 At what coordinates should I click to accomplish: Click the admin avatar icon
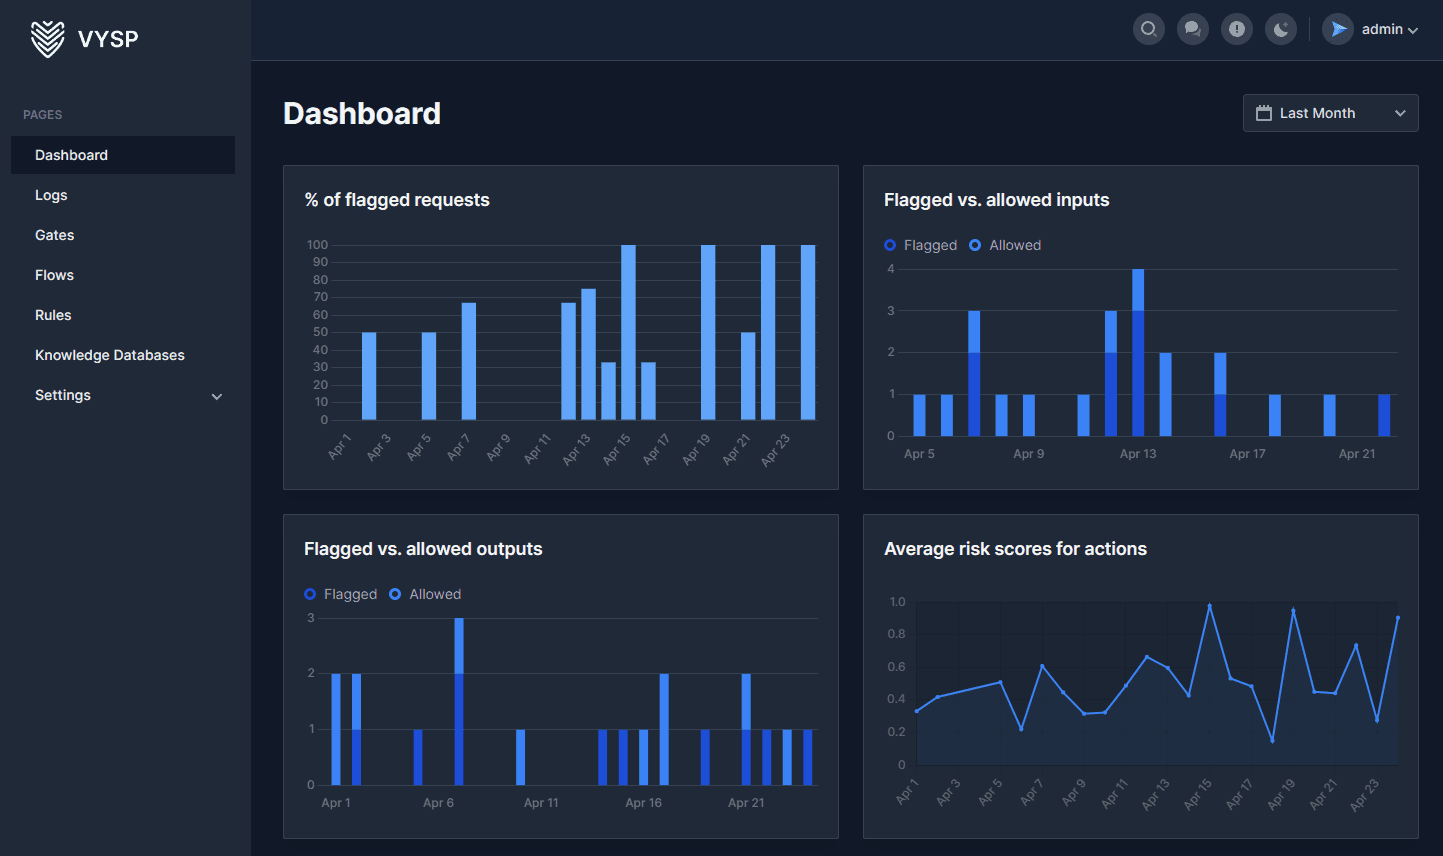1338,29
